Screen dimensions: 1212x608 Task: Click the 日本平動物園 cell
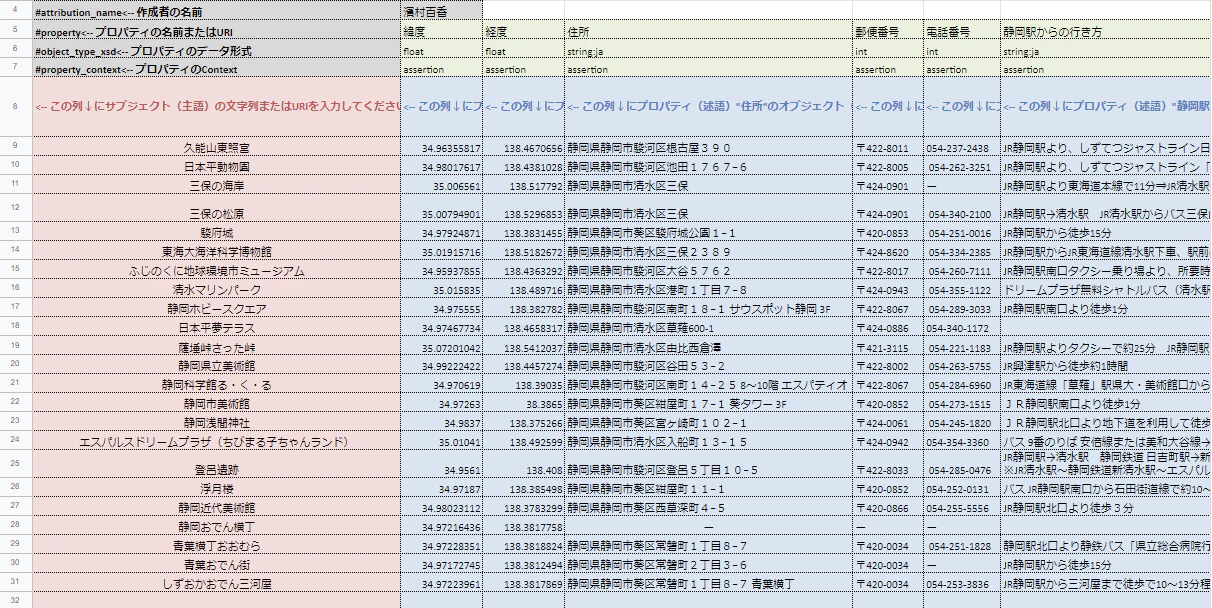pos(216,167)
